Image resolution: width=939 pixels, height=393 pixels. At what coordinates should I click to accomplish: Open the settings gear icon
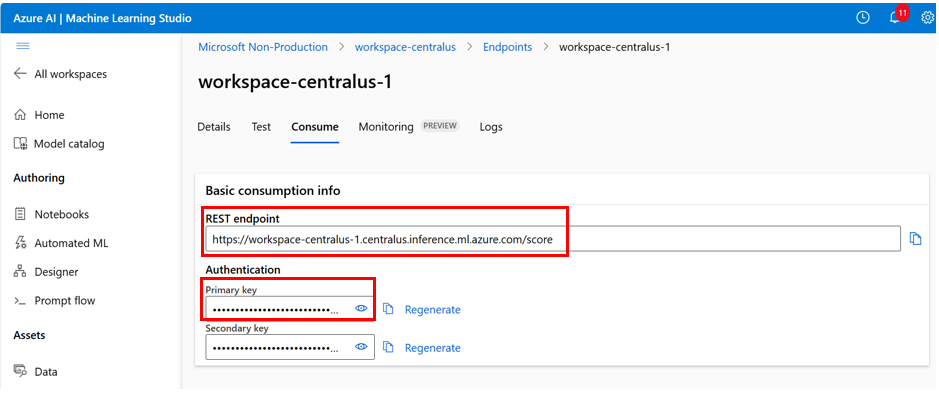928,18
